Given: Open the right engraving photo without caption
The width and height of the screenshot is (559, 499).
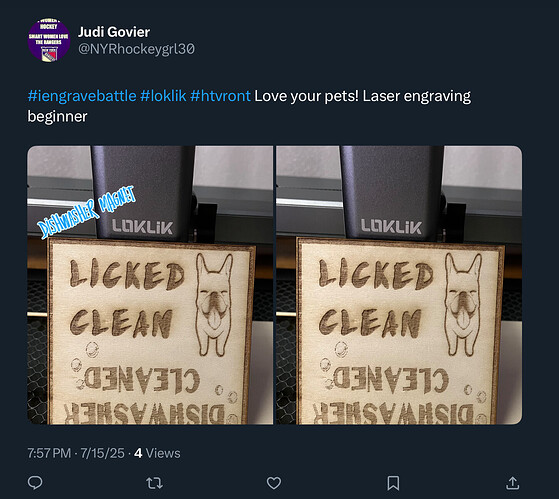Looking at the screenshot, I should pyautogui.click(x=399, y=285).
